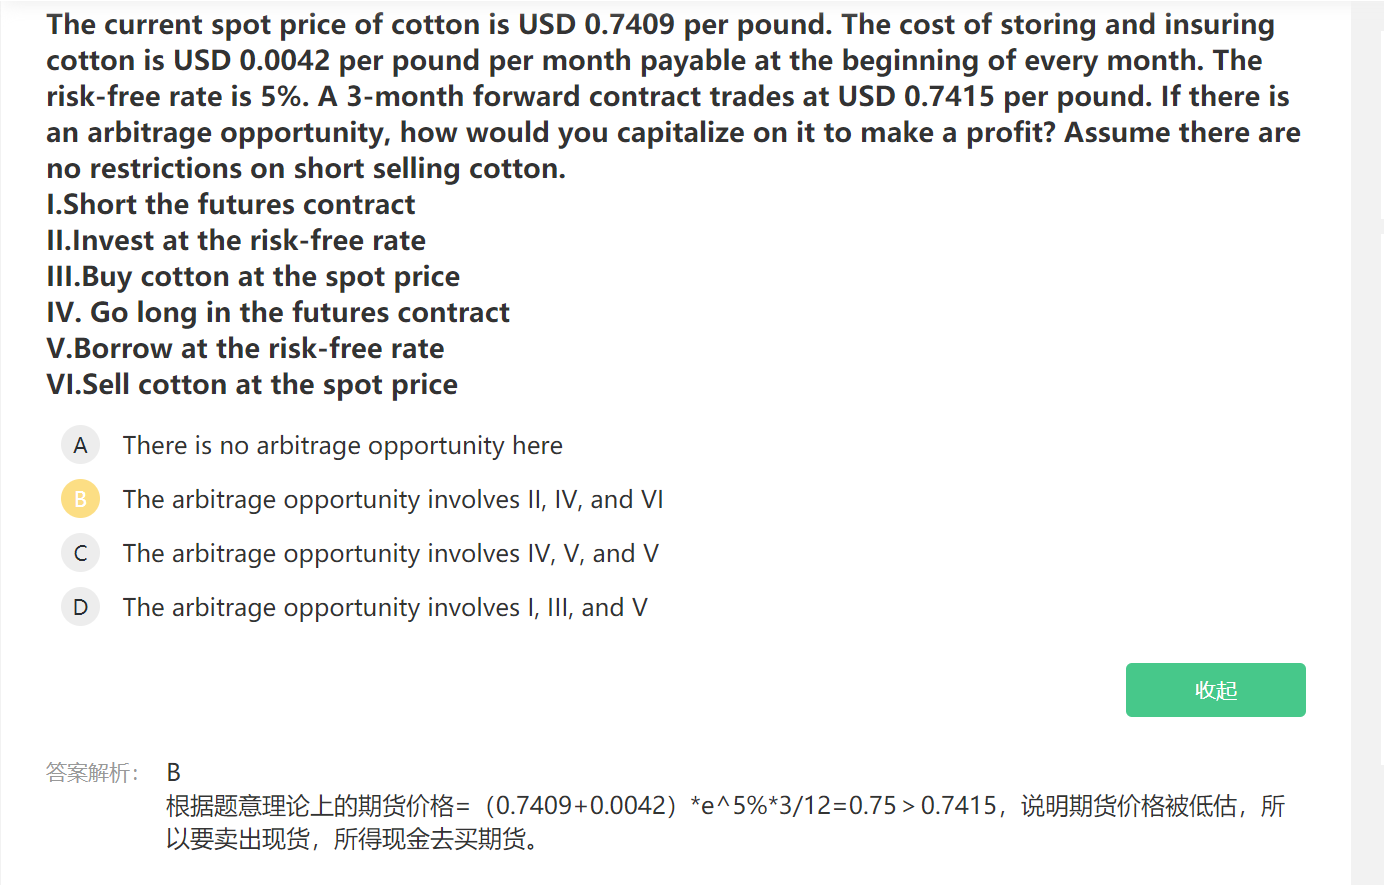Select option A radio circle

pos(80,445)
